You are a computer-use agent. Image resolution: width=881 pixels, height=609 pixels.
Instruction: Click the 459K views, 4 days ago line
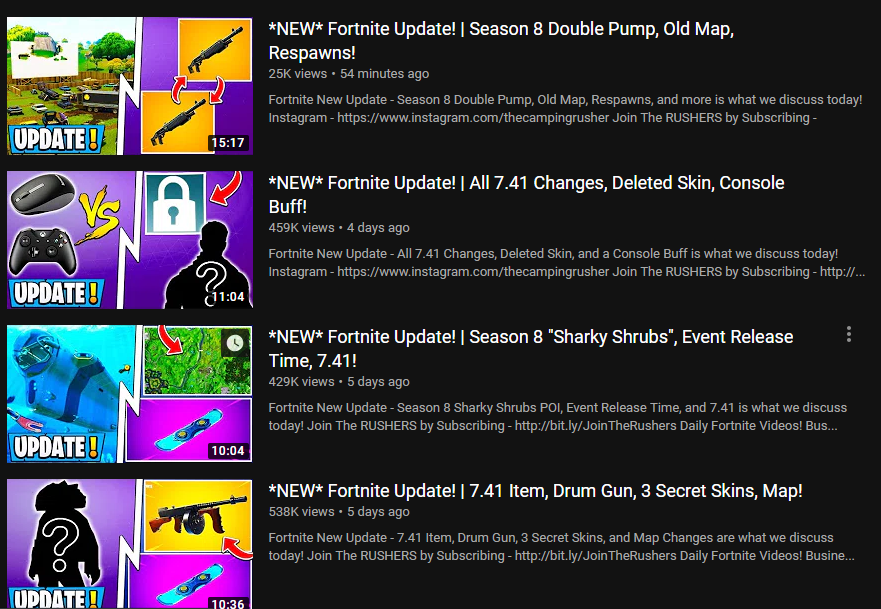pos(339,228)
